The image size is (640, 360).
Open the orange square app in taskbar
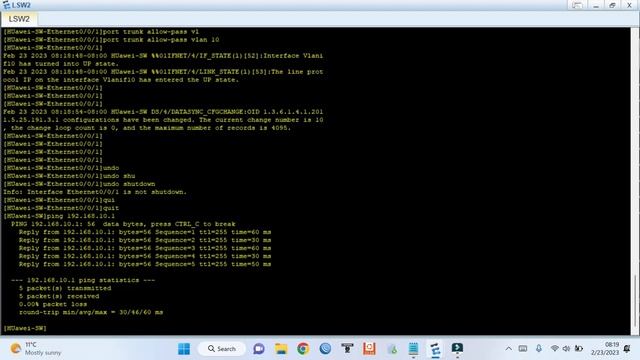pos(369,349)
